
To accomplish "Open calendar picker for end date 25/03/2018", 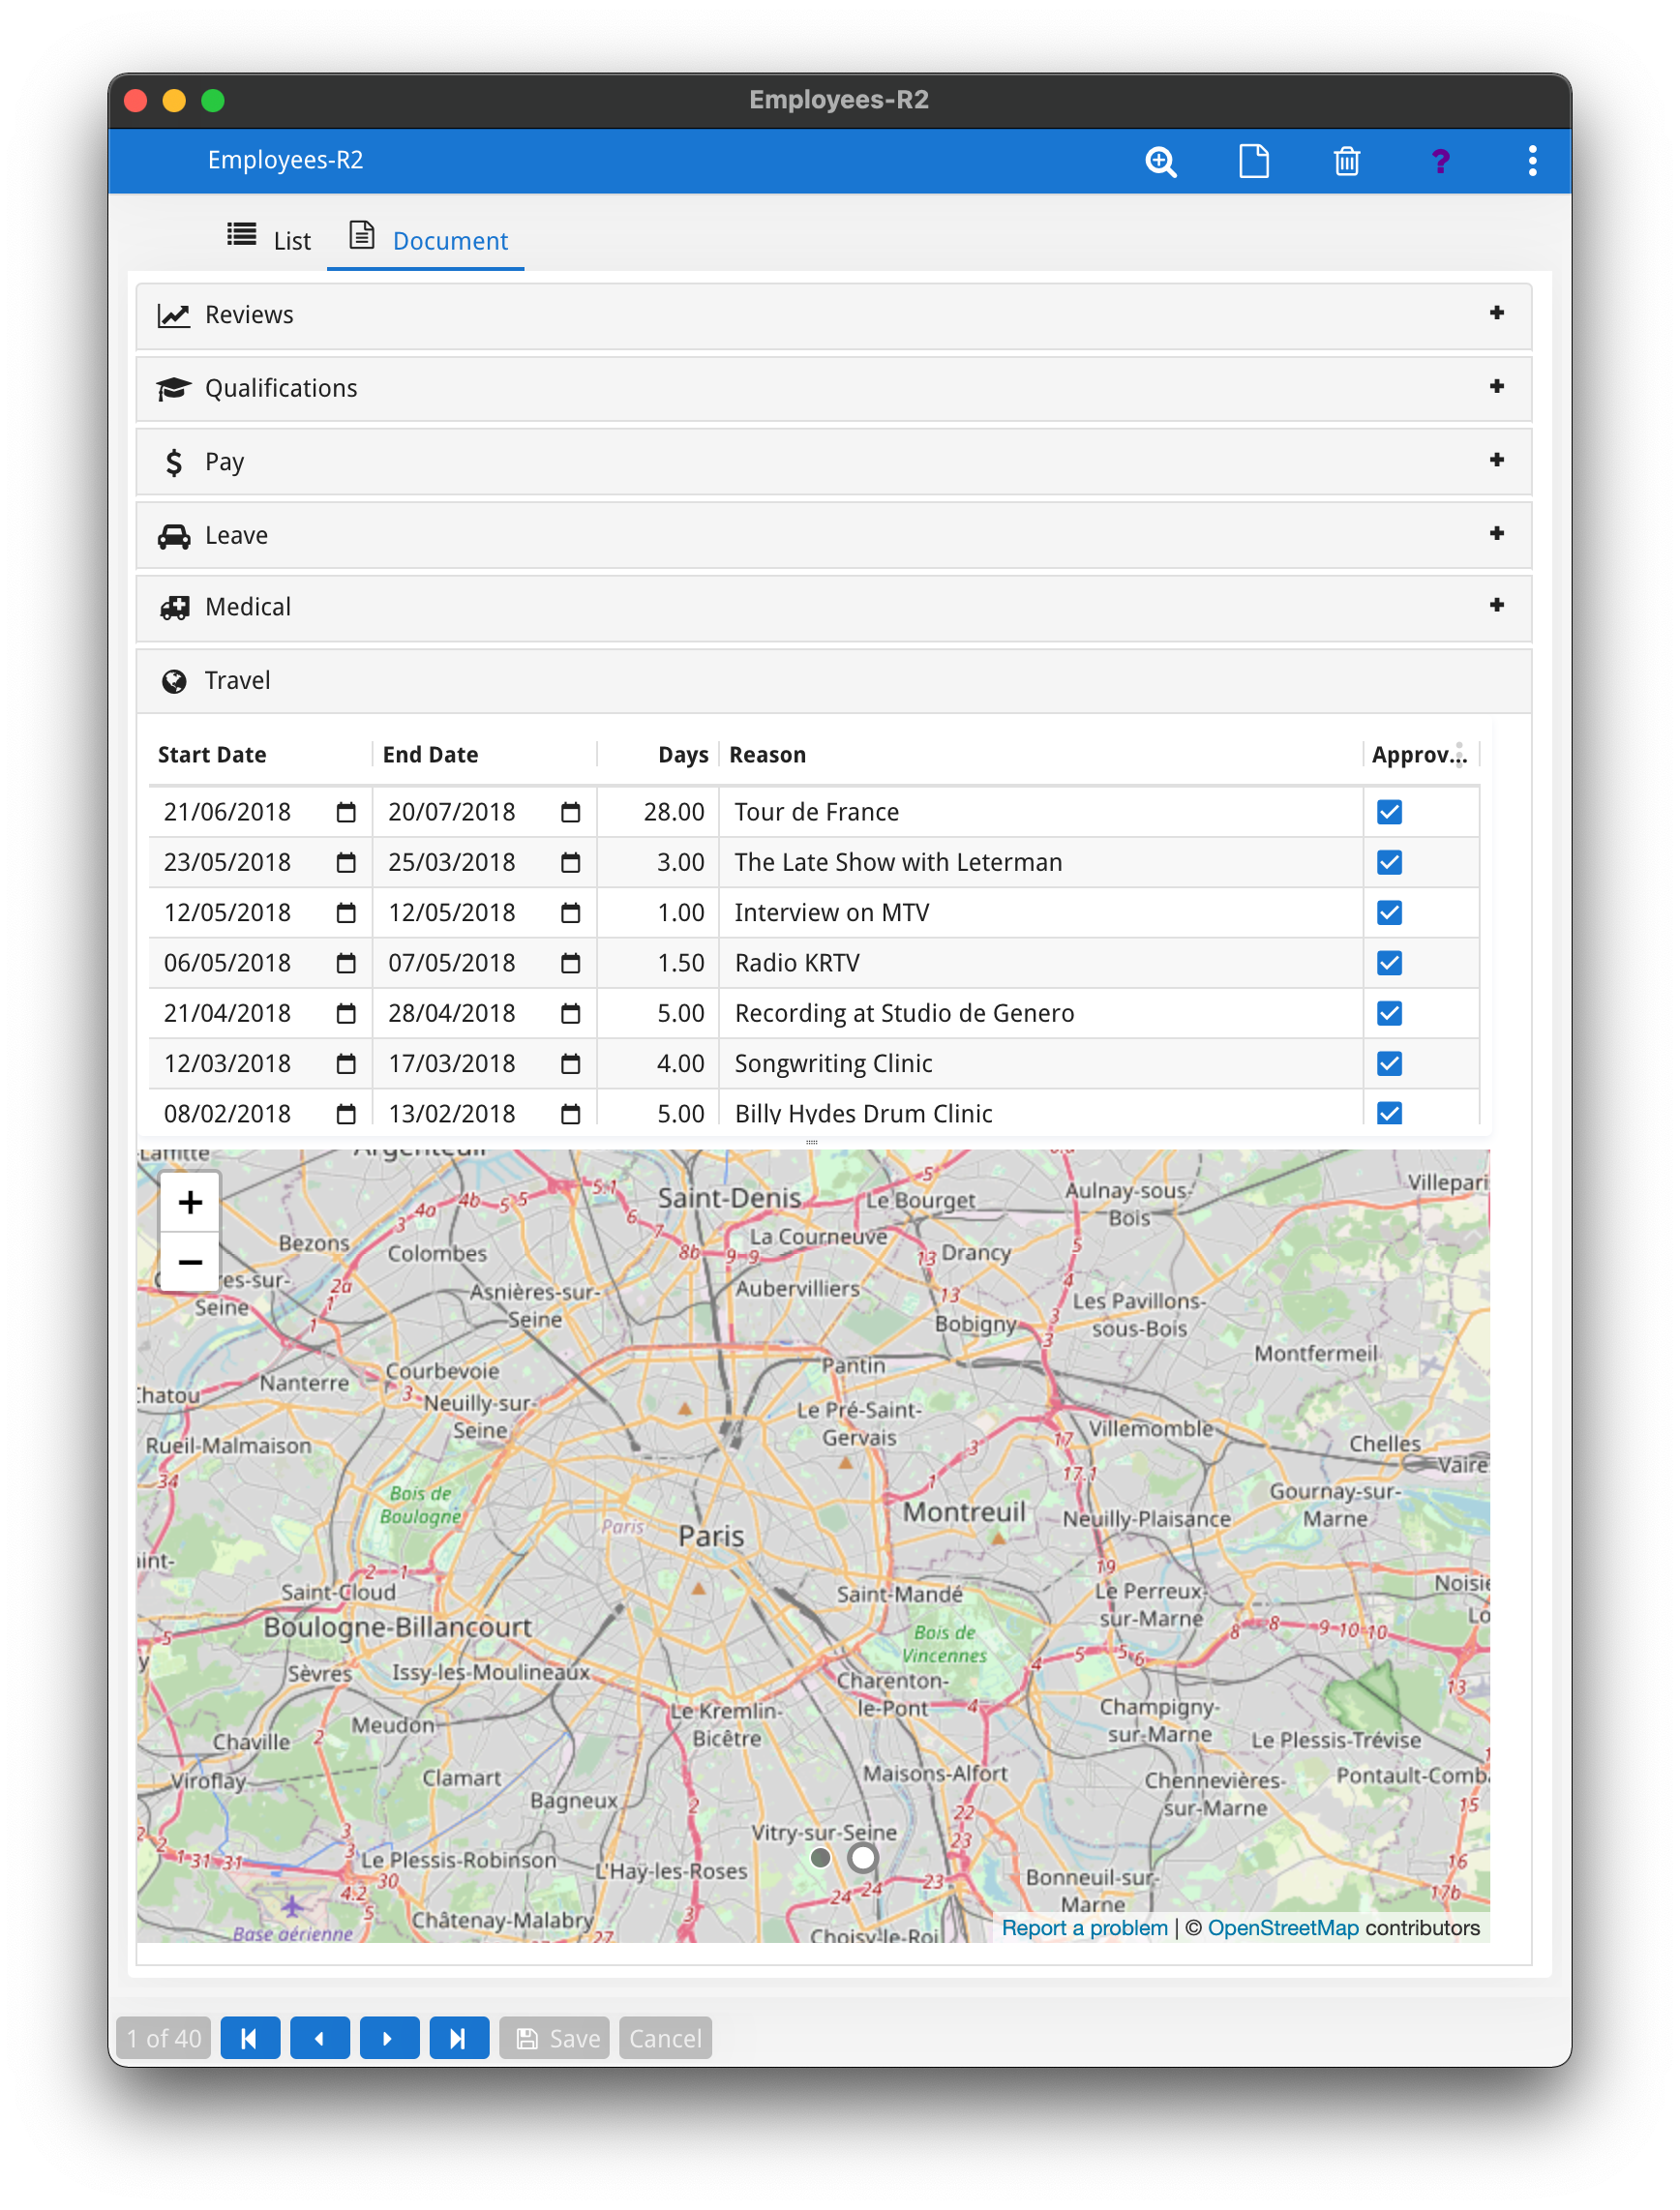I will click(x=570, y=862).
